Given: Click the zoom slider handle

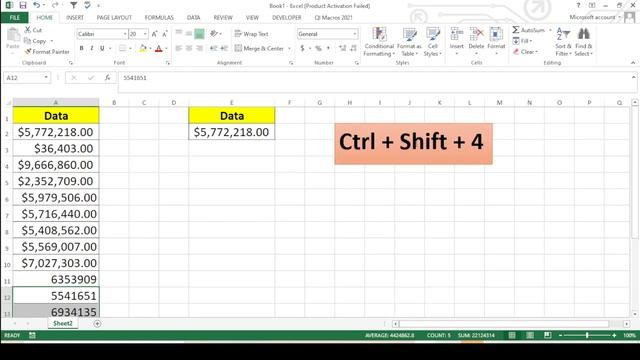Looking at the screenshot, I should point(587,335).
